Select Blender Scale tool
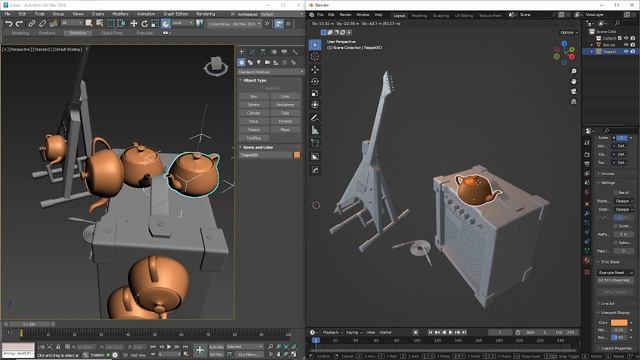 [315, 93]
